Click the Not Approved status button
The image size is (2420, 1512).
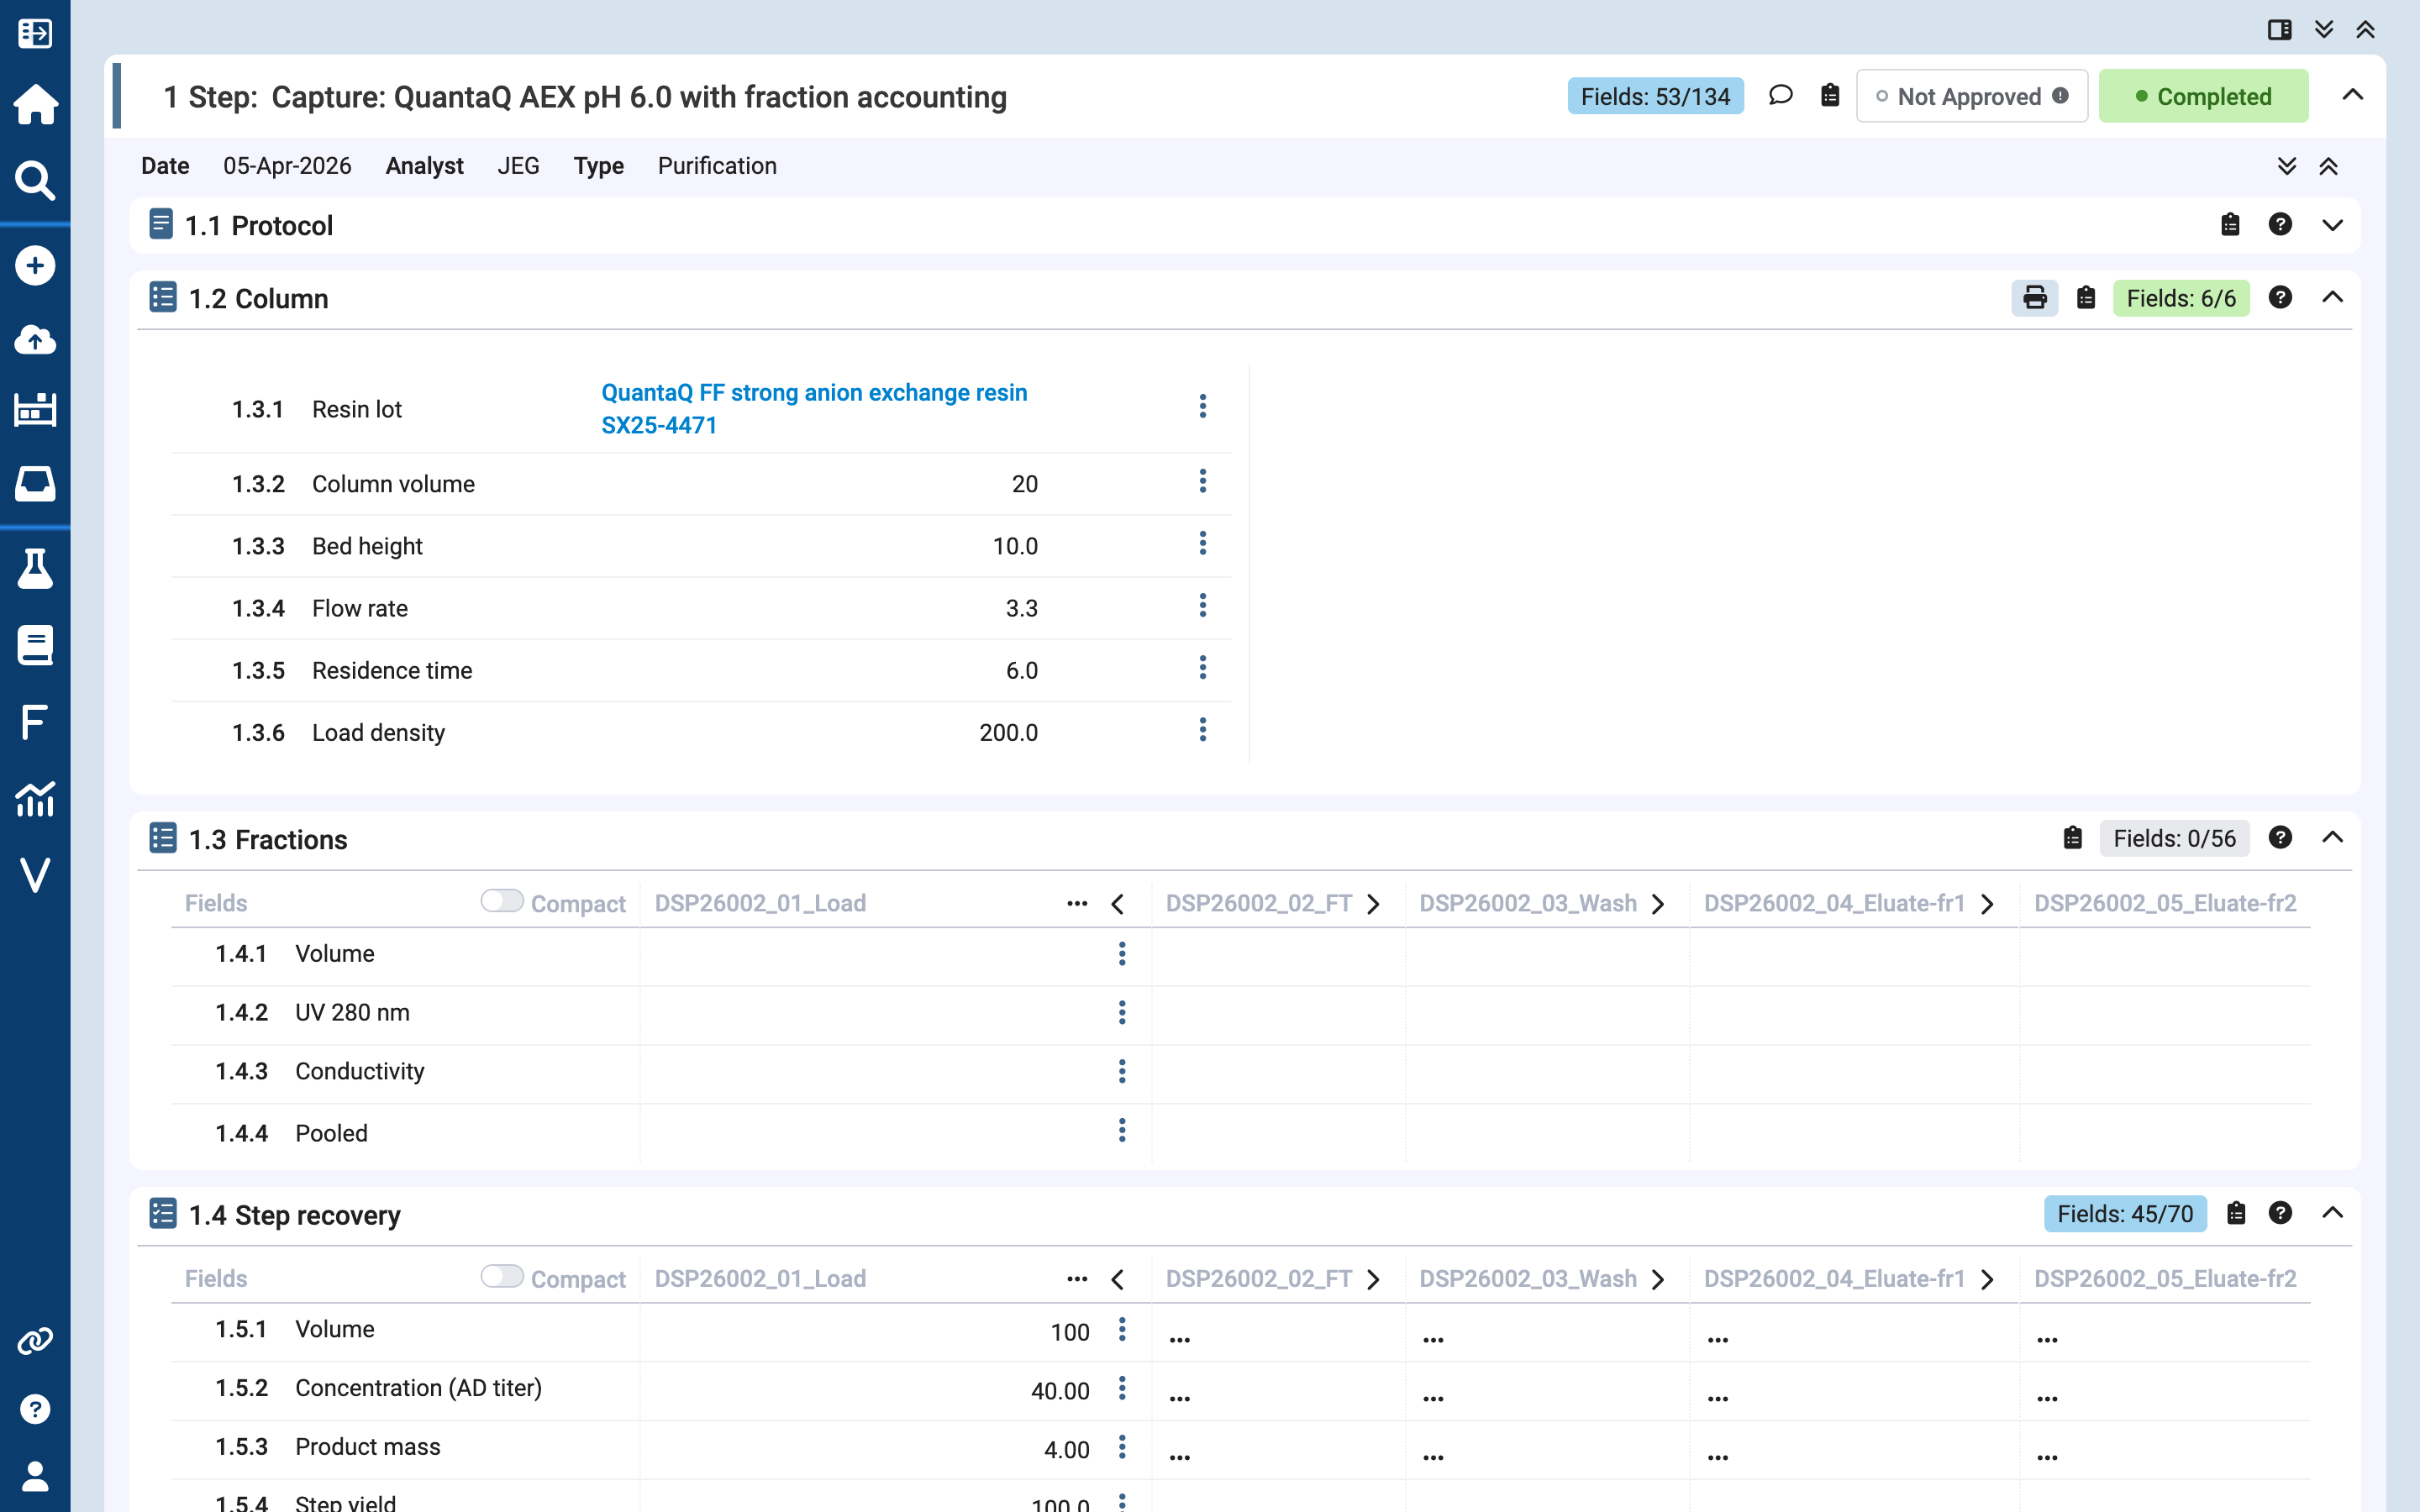coord(1972,96)
